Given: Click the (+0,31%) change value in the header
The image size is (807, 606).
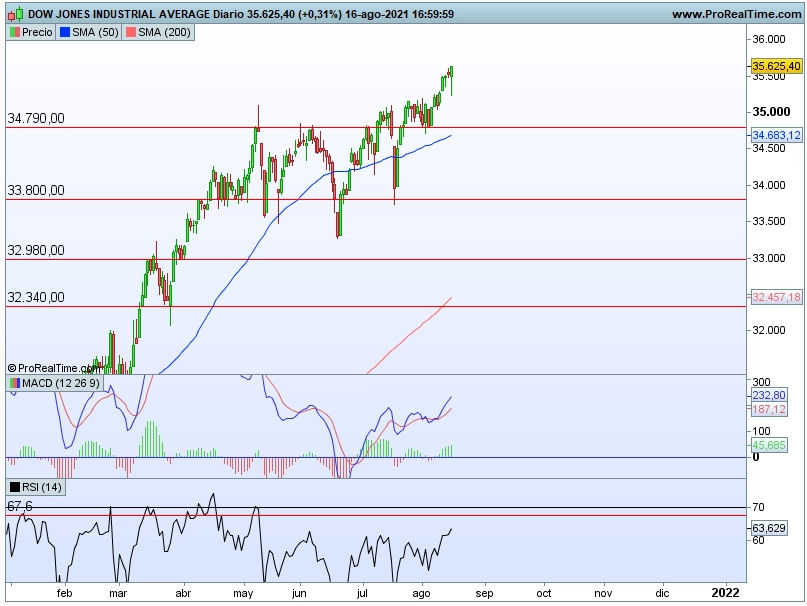Looking at the screenshot, I should point(320,14).
